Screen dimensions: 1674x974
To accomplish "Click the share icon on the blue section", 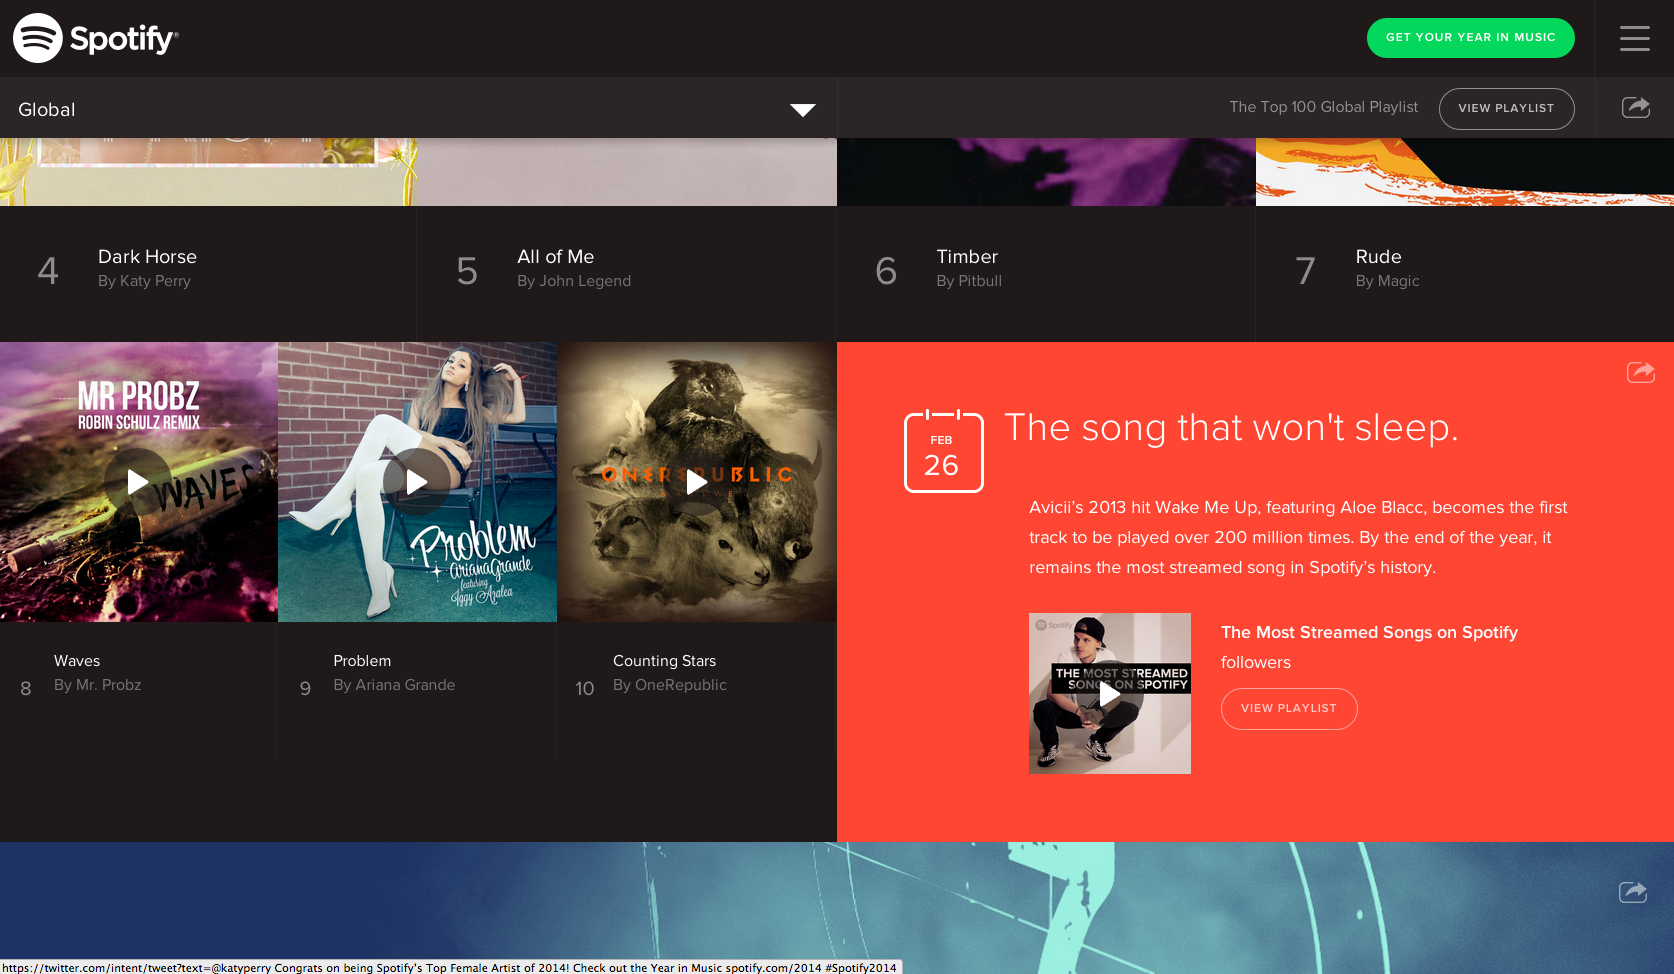I will (1633, 891).
